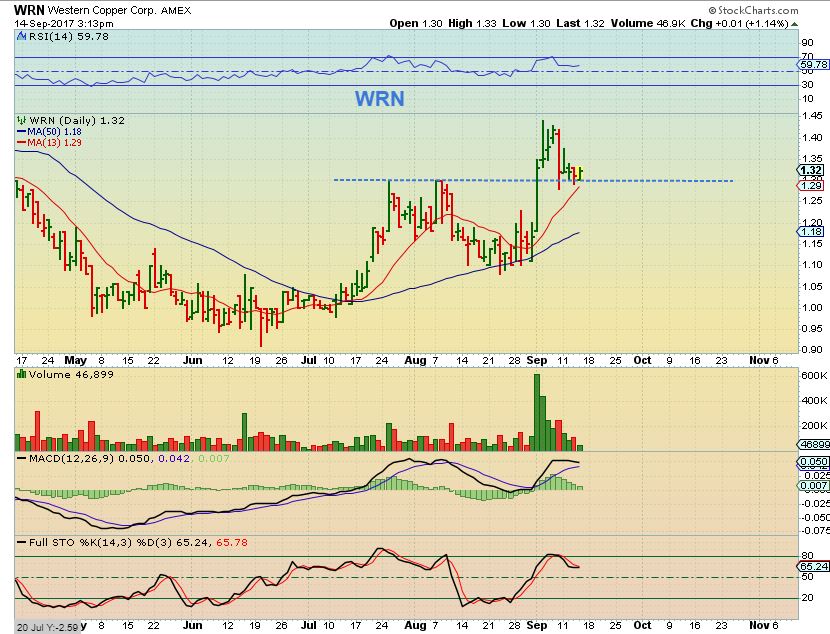The width and height of the screenshot is (830, 634).
Task: Click the 'Low 1.30' value
Action: point(526,23)
